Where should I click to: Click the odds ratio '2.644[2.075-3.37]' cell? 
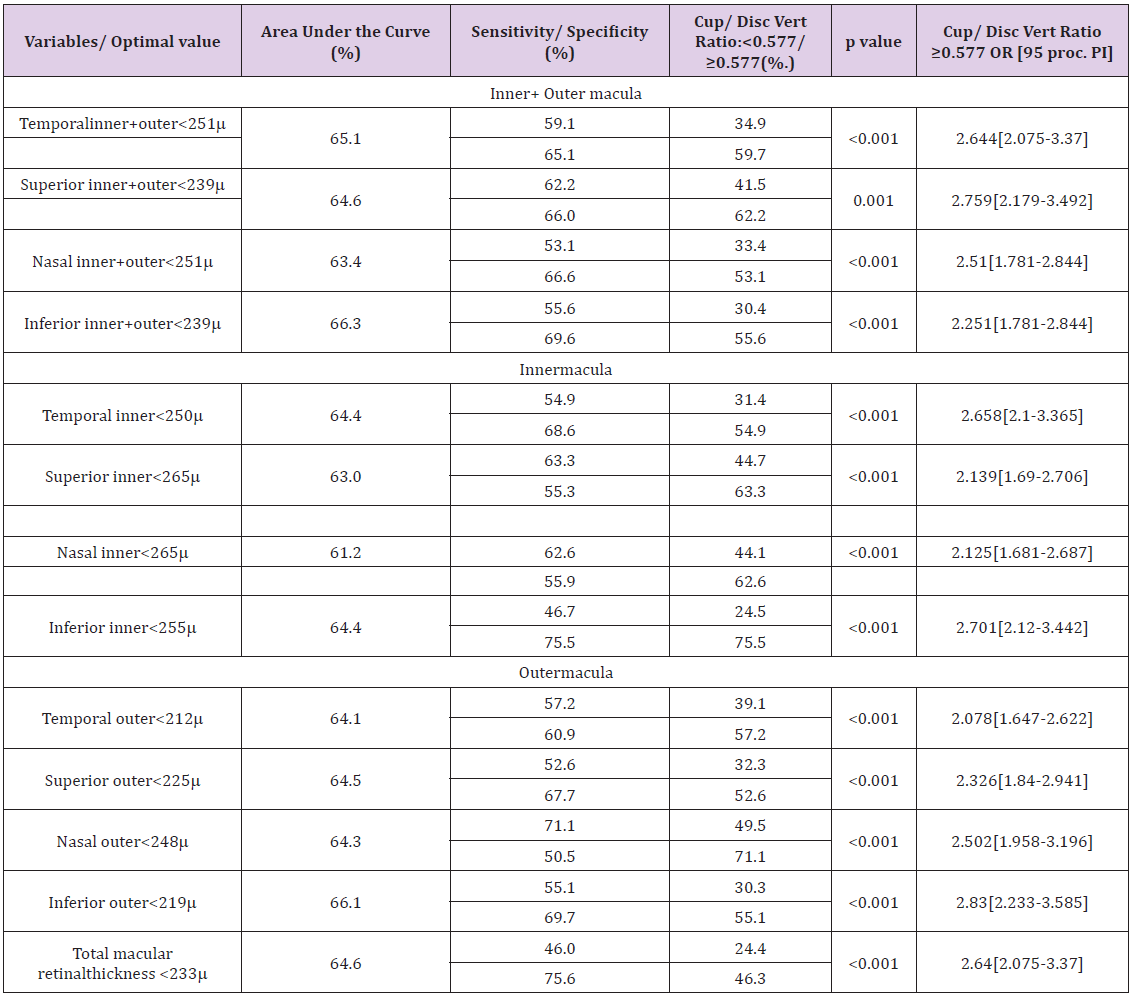point(1022,138)
